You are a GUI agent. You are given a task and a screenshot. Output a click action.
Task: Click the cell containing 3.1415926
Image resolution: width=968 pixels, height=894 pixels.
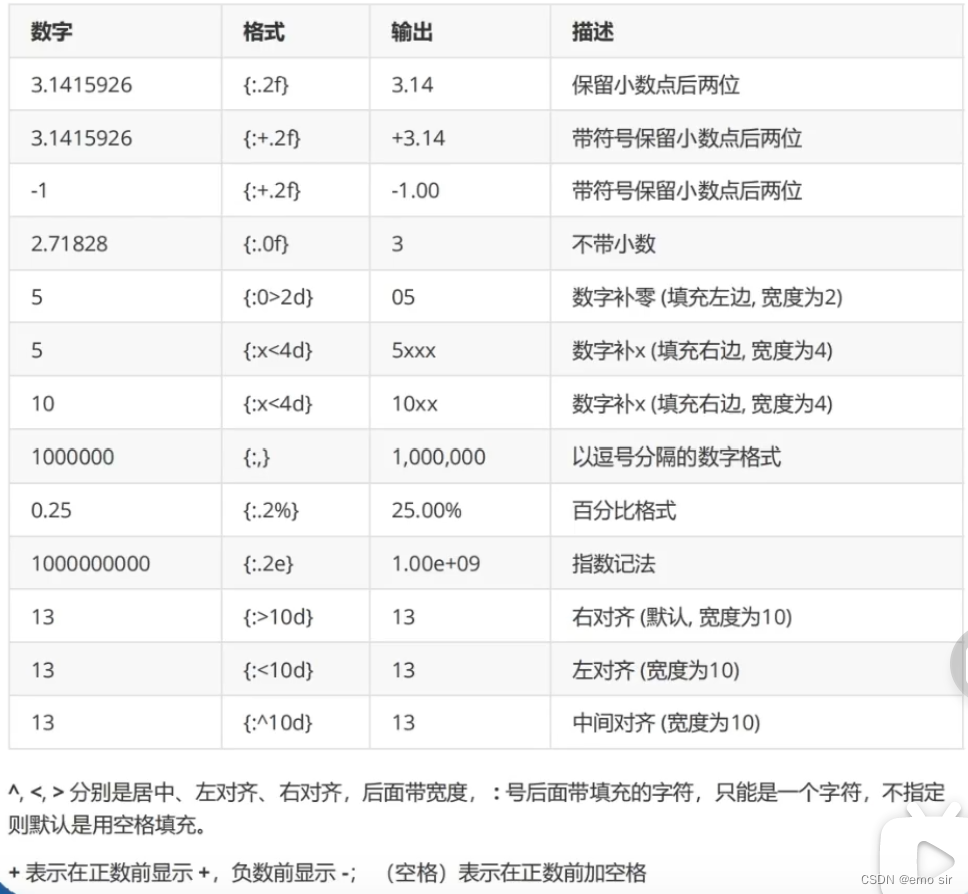click(74, 84)
